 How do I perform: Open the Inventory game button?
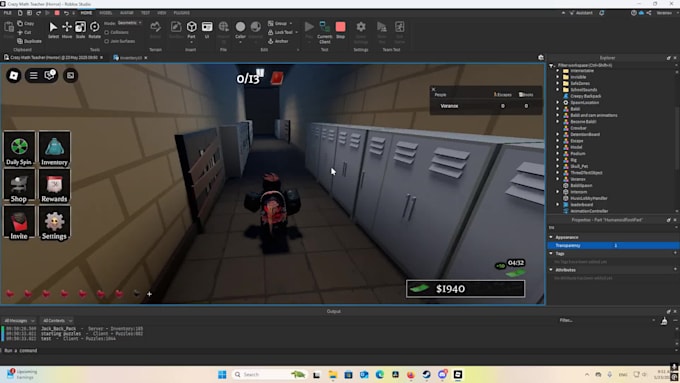click(x=54, y=149)
